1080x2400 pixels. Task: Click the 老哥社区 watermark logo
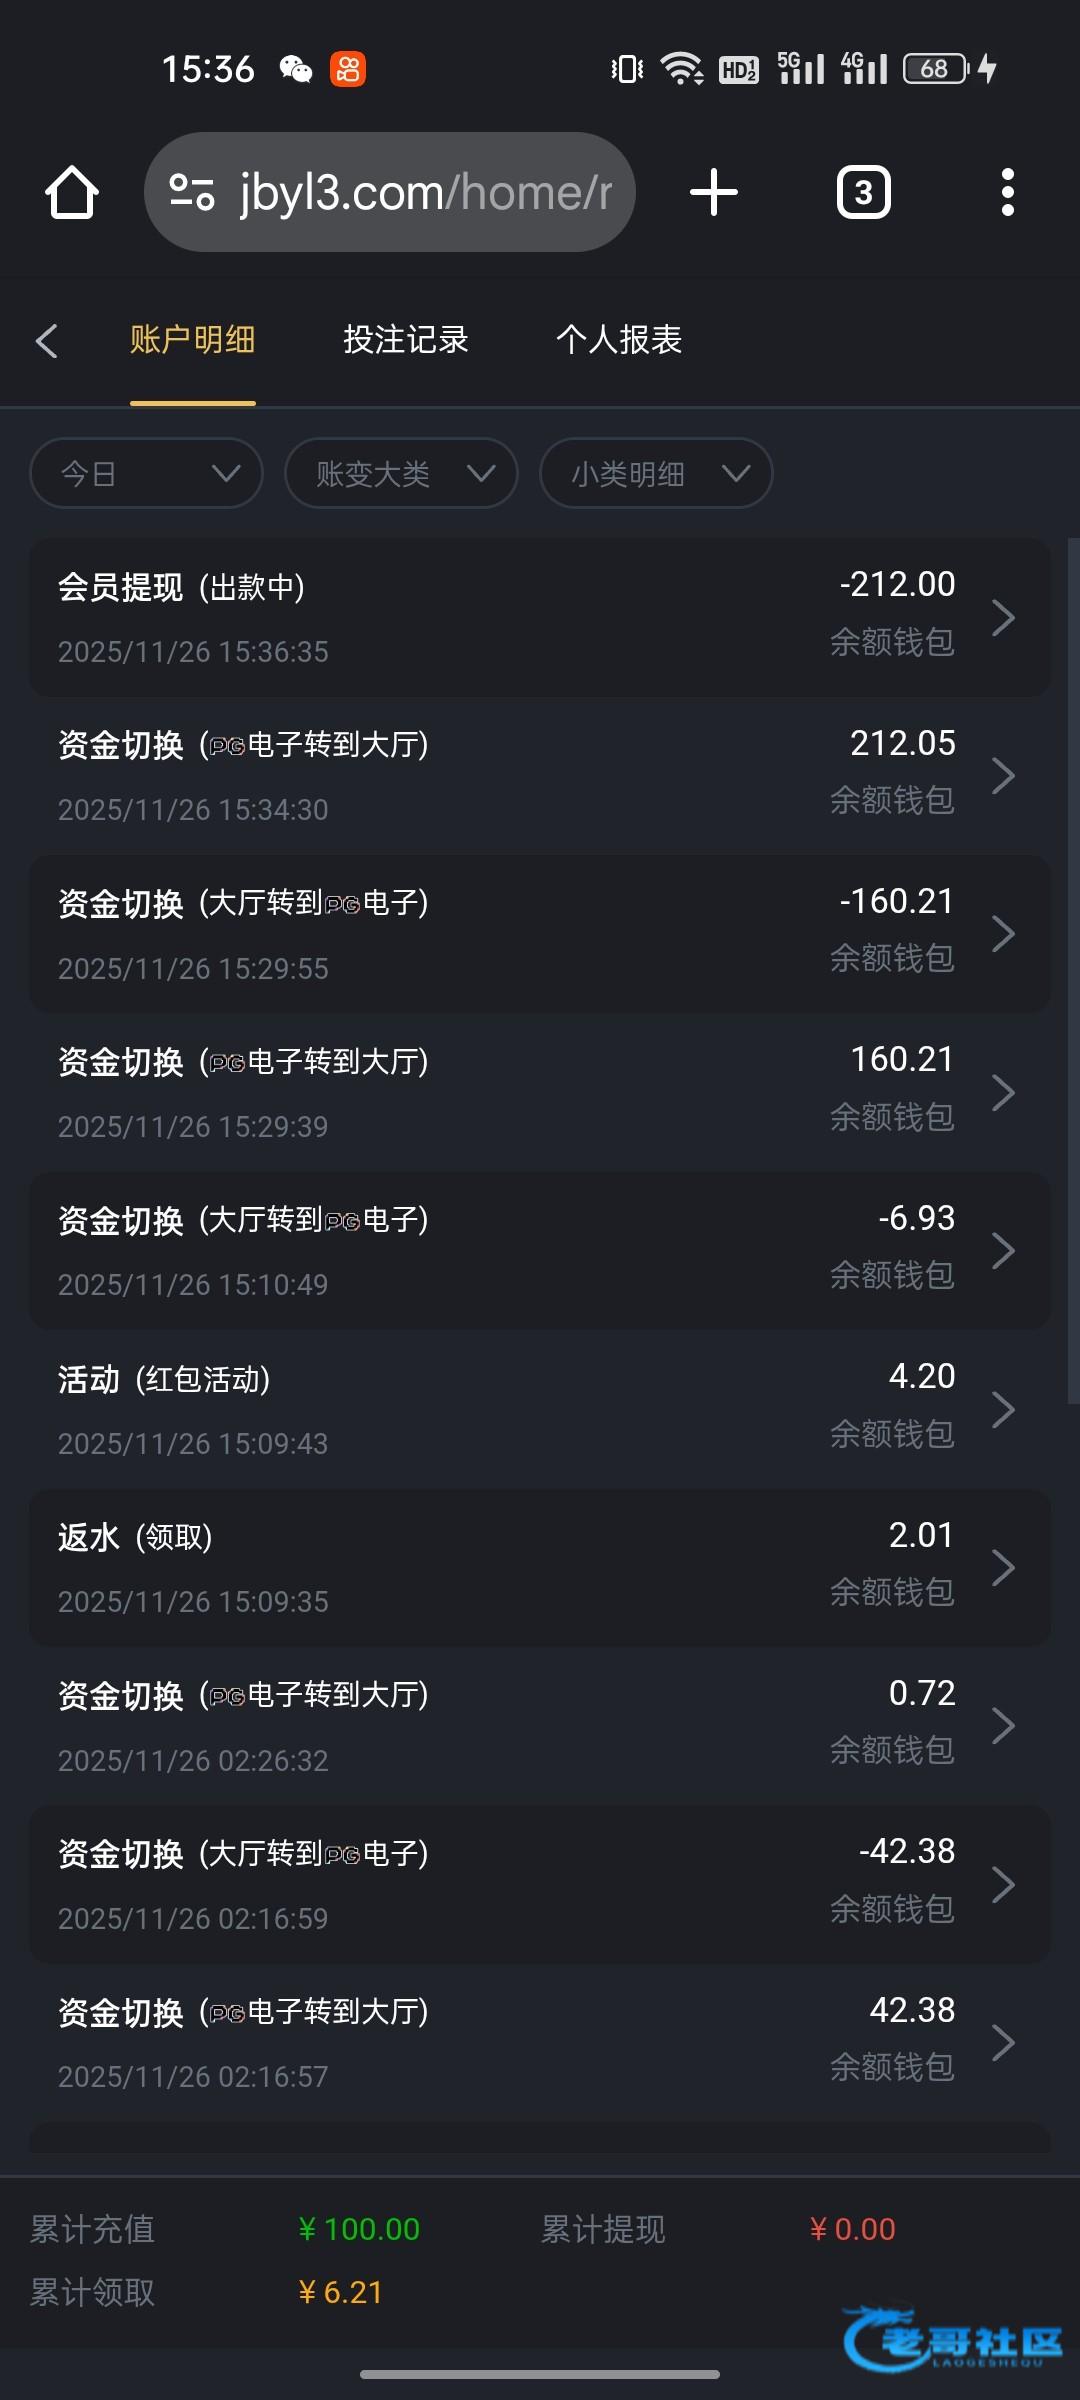point(953,2338)
